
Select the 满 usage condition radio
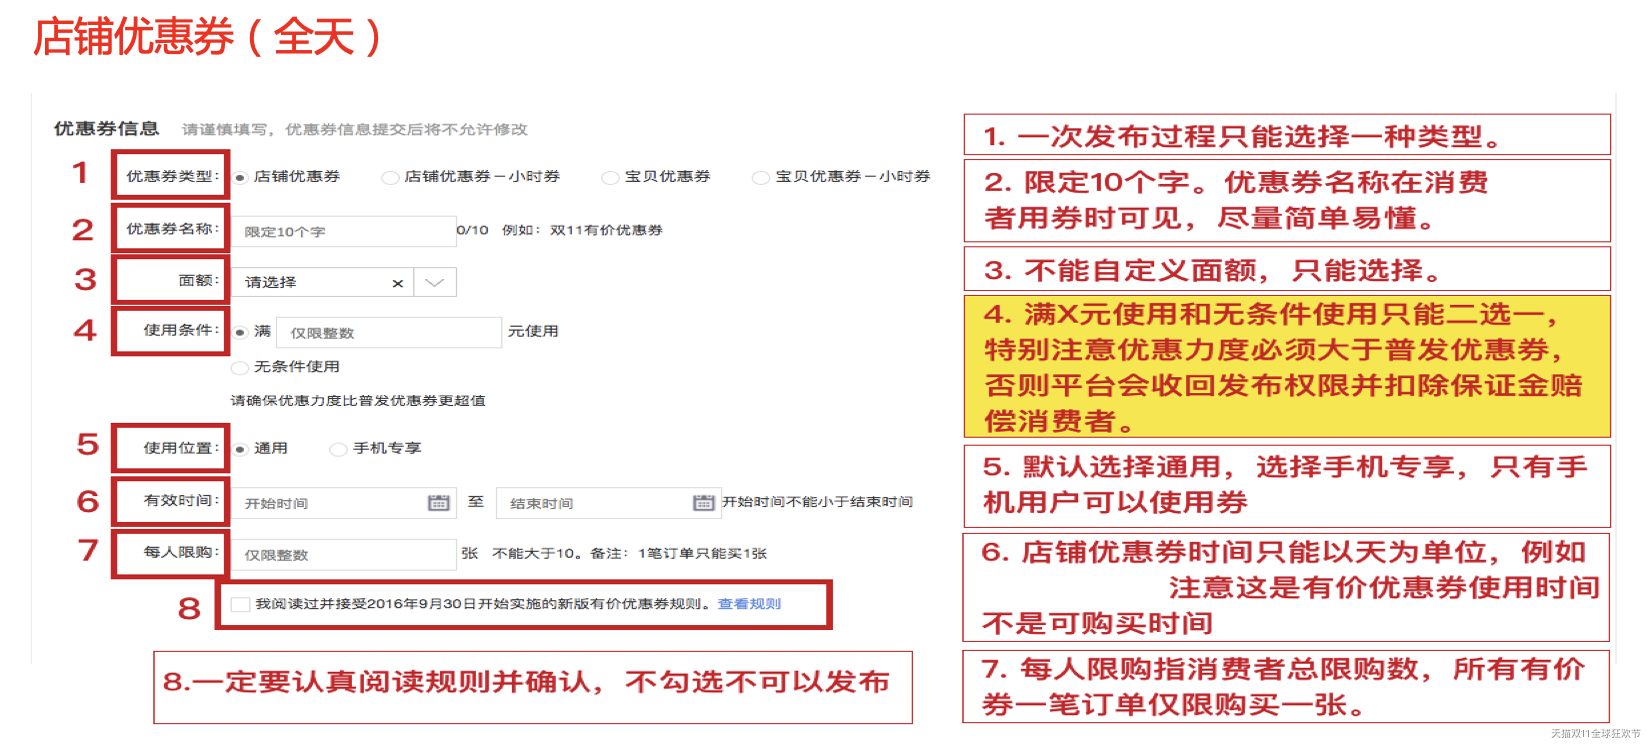pos(241,332)
